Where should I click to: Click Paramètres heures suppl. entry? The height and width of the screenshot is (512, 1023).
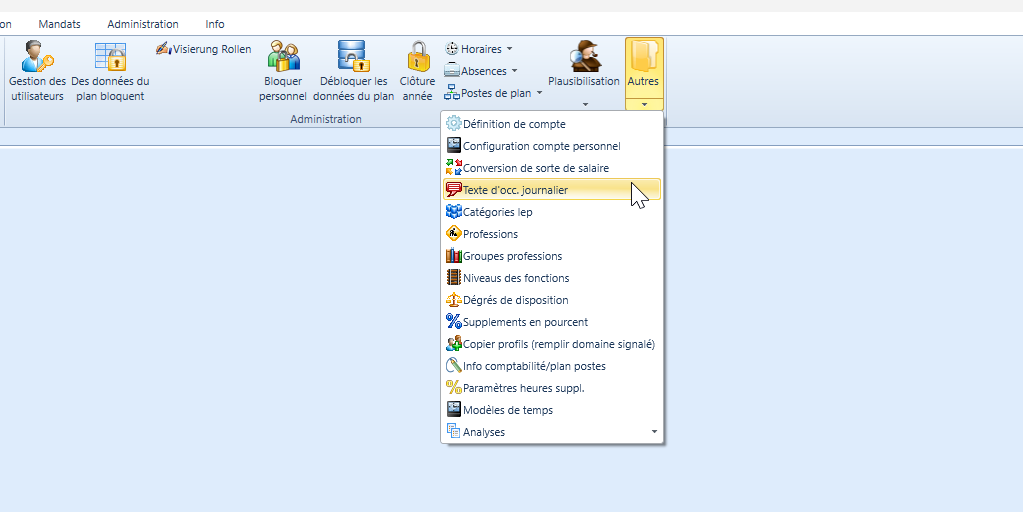pyautogui.click(x=523, y=388)
